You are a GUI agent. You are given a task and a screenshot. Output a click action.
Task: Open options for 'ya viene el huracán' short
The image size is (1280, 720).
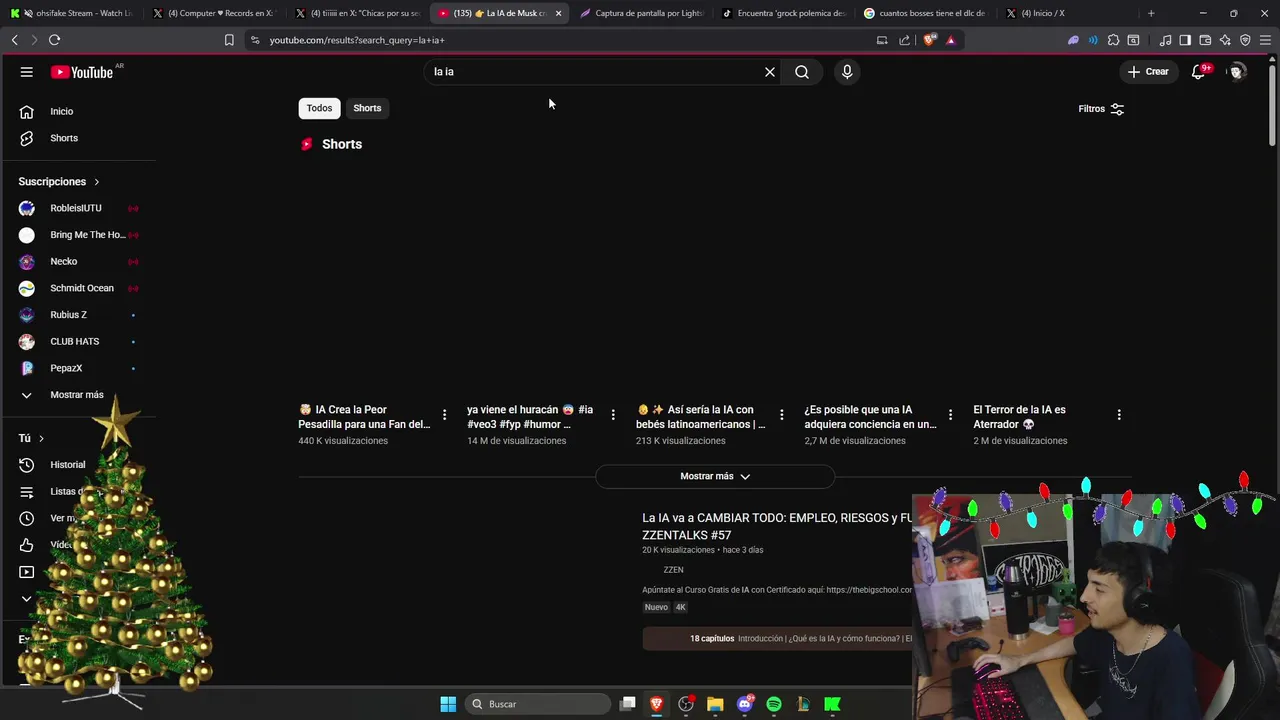(x=613, y=415)
